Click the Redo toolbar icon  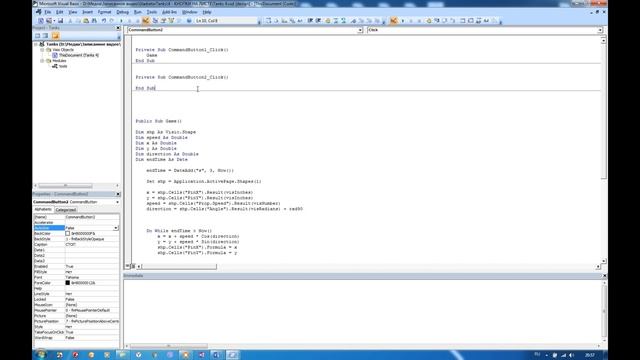point(111,20)
